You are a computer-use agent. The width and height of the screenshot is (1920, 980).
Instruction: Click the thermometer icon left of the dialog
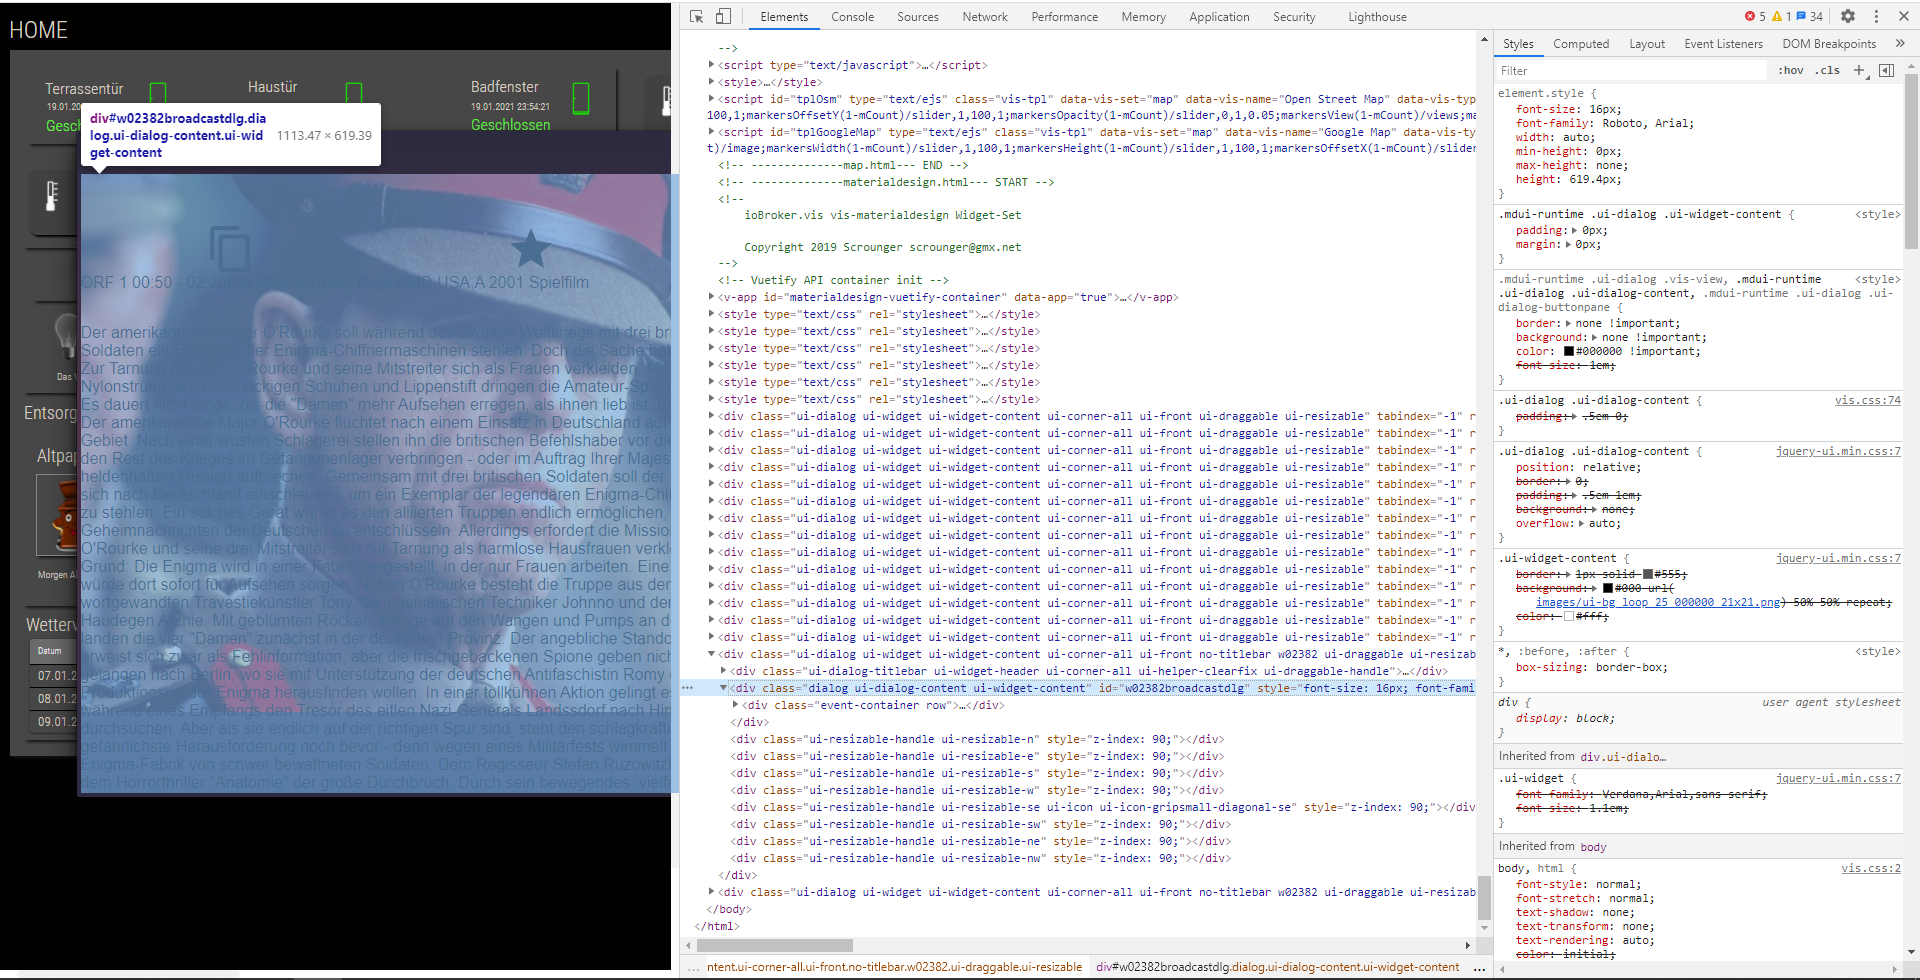[52, 195]
